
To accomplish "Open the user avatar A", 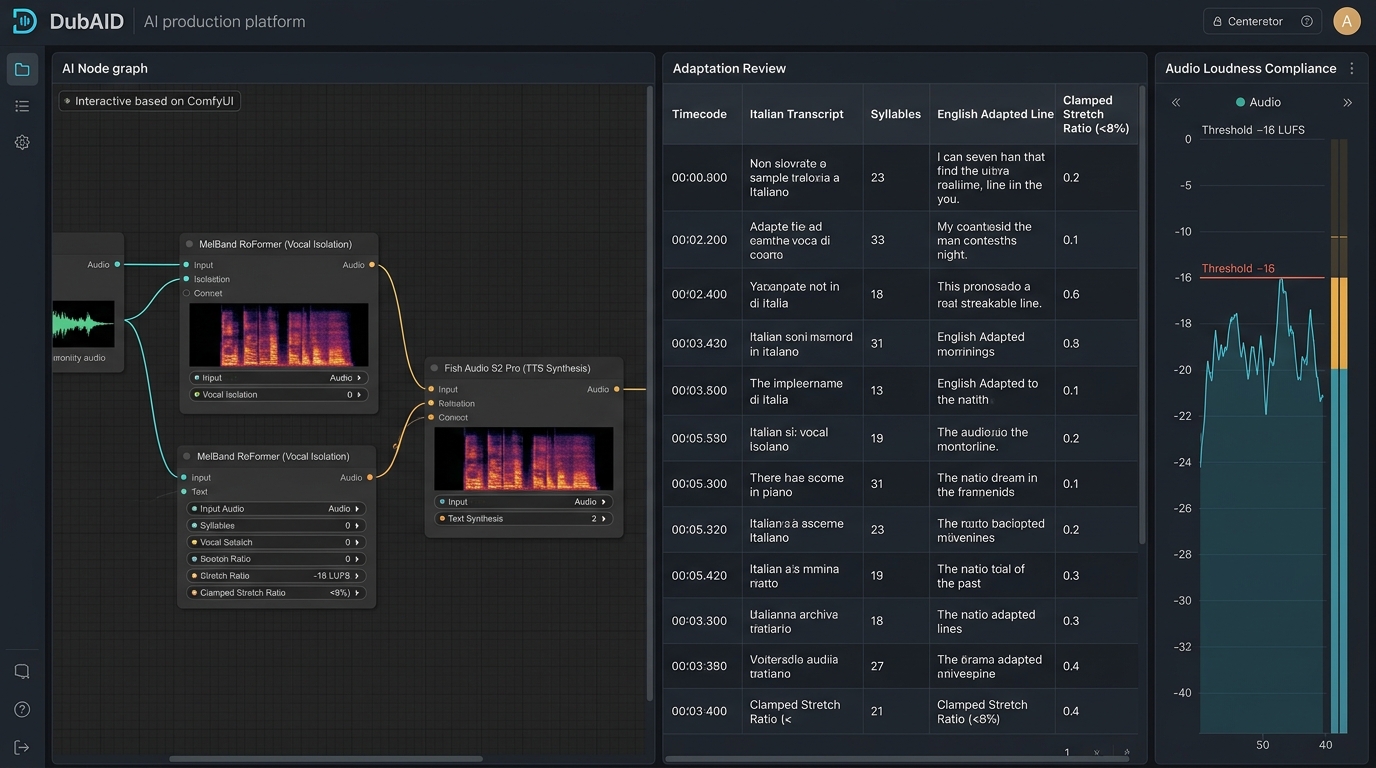I will pos(1347,21).
